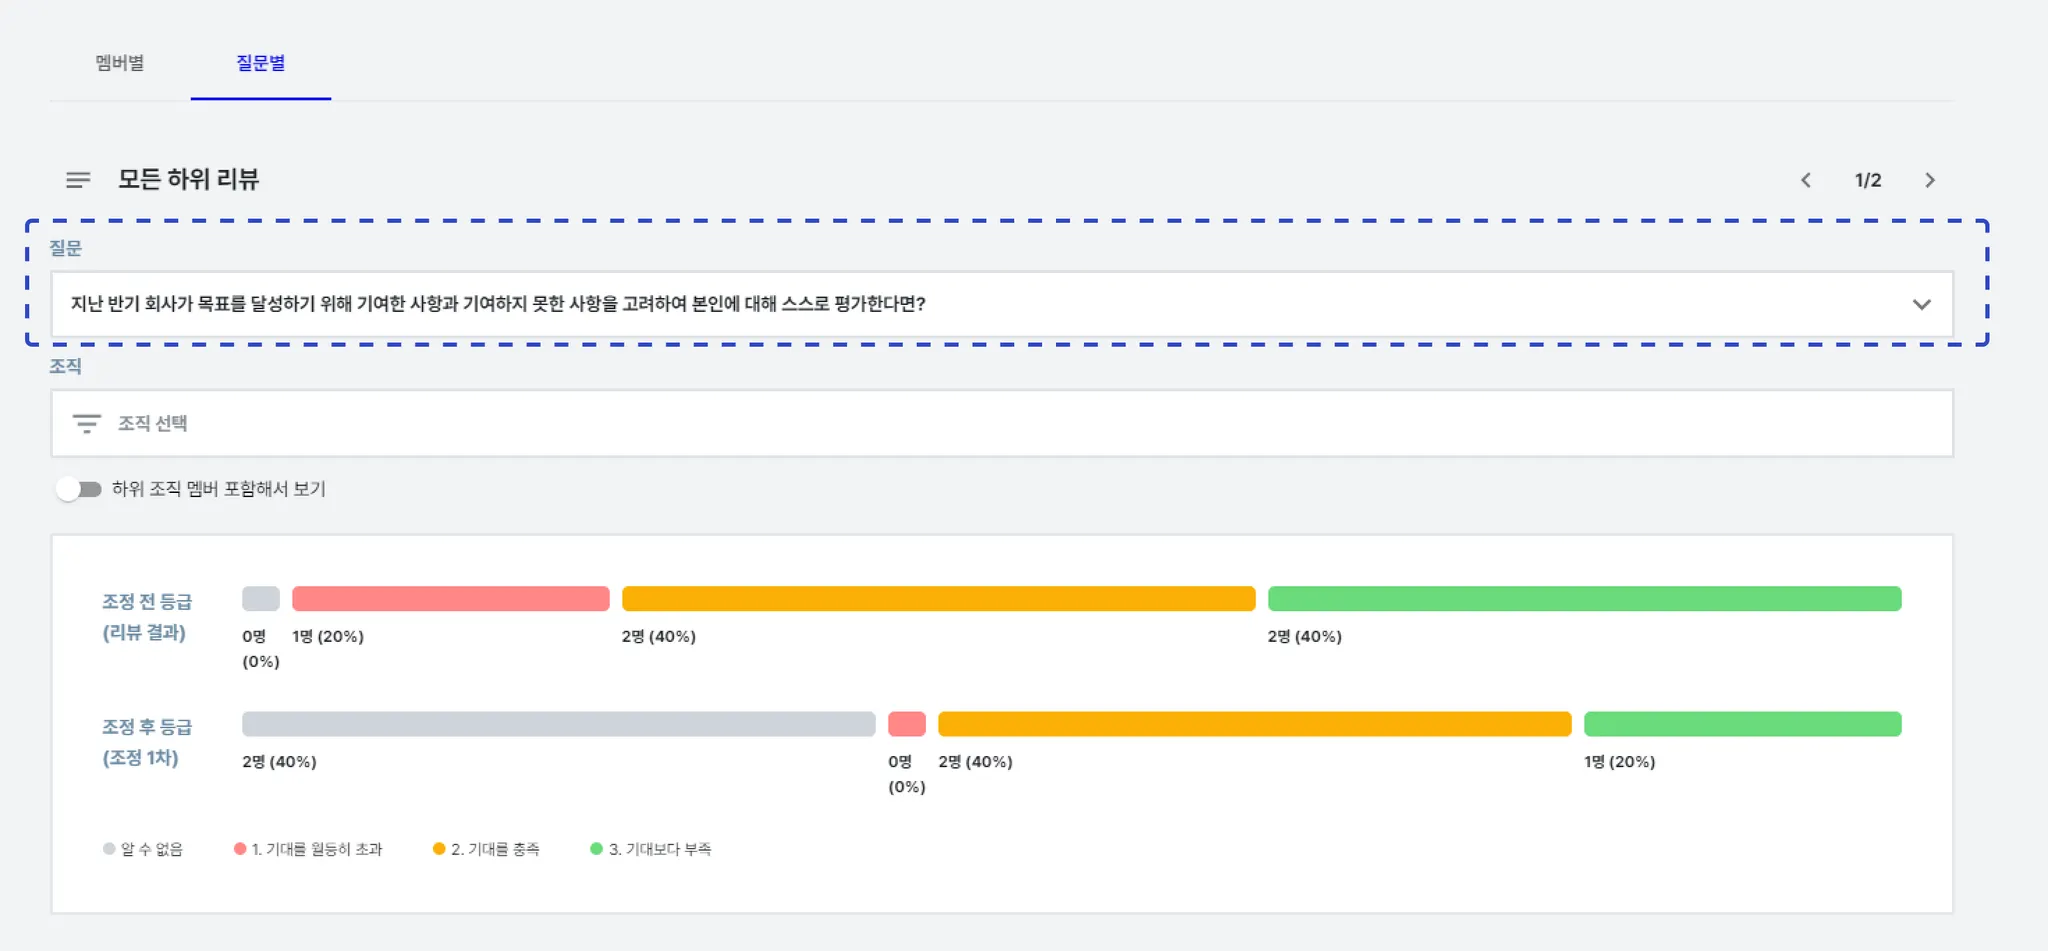Image resolution: width=2048 pixels, height=951 pixels.
Task: Click the 조정 전 등급 (리뷰 결과) label
Action: (146, 617)
